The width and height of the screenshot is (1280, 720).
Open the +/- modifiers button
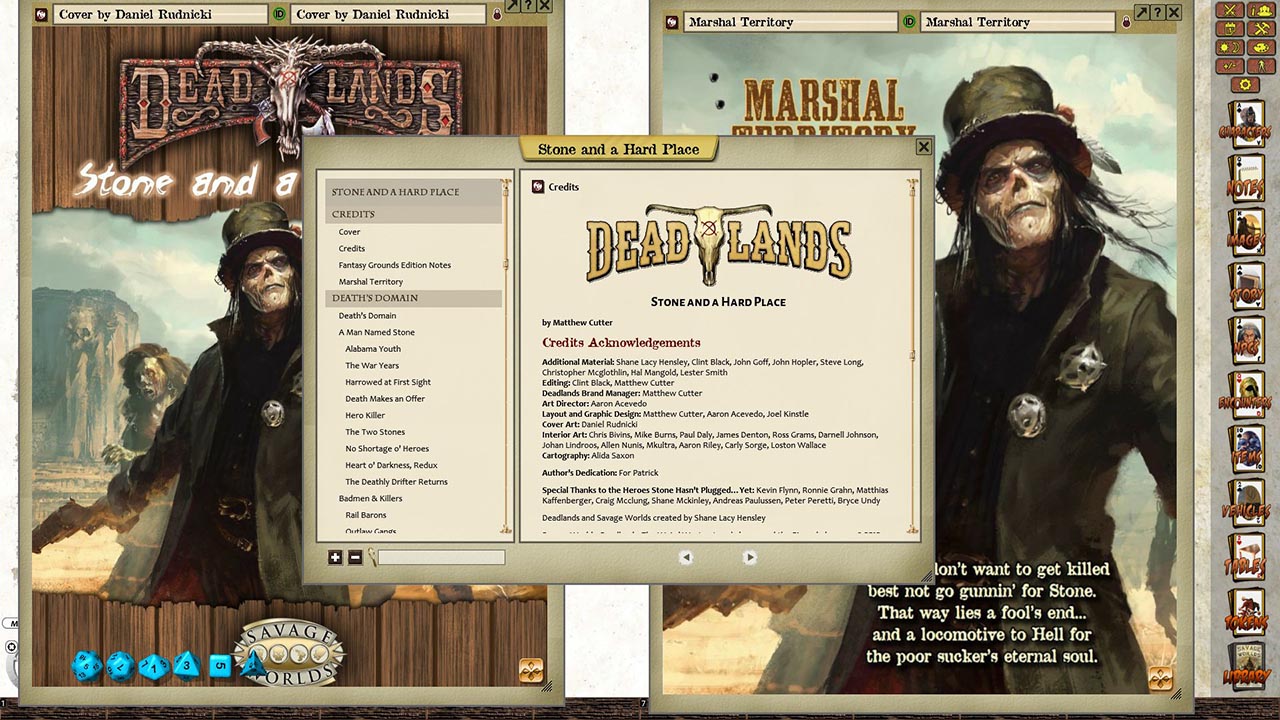click(x=1232, y=65)
